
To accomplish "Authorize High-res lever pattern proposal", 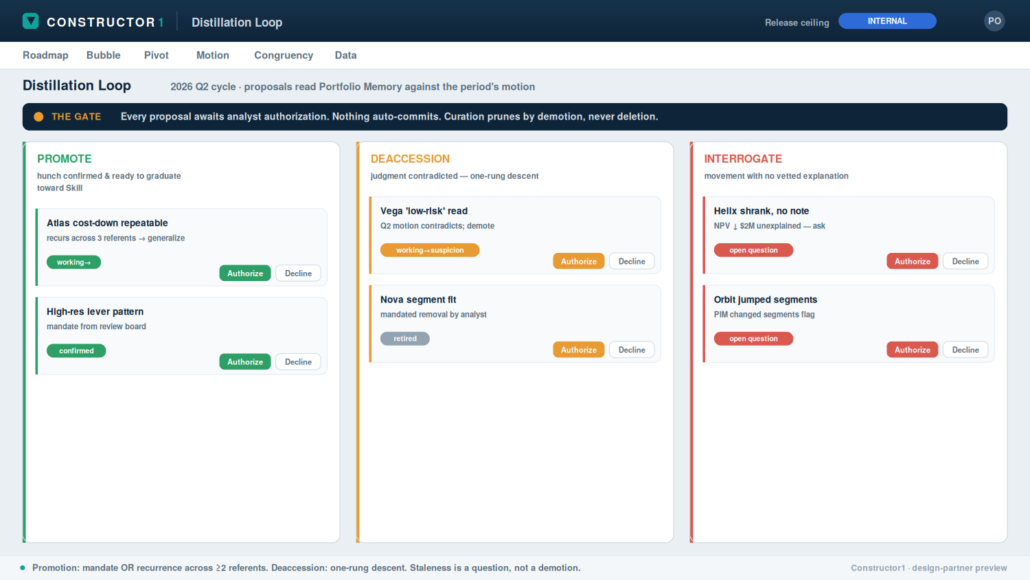I will 245,362.
